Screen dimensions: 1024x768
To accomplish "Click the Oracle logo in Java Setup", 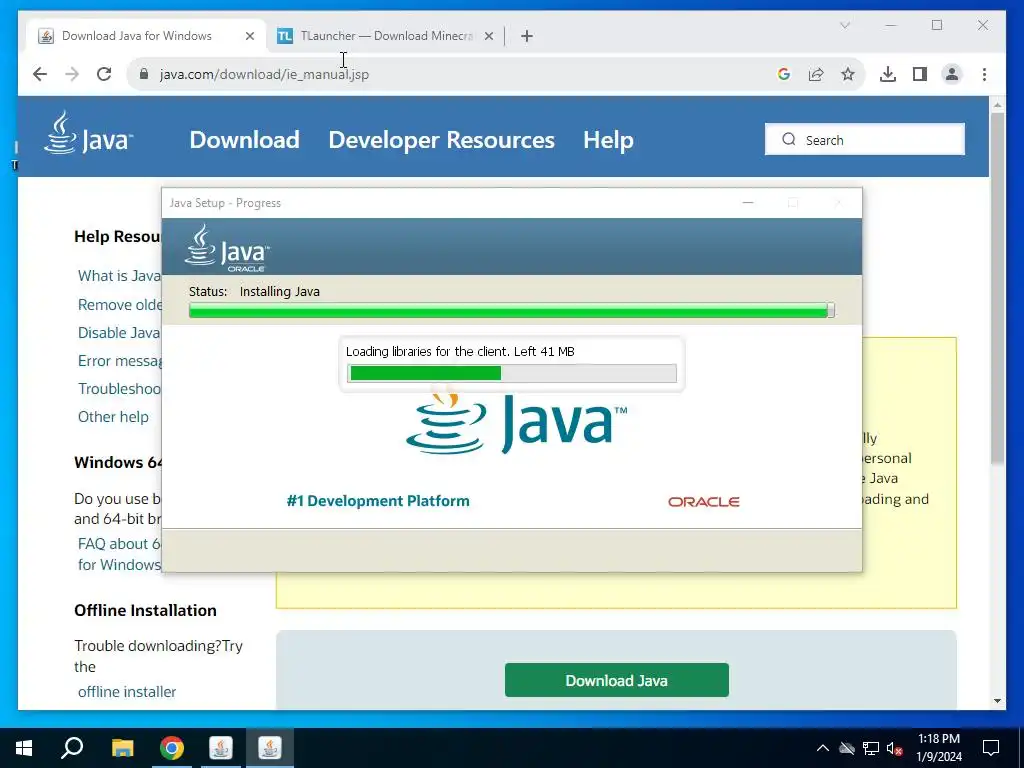I will point(703,502).
